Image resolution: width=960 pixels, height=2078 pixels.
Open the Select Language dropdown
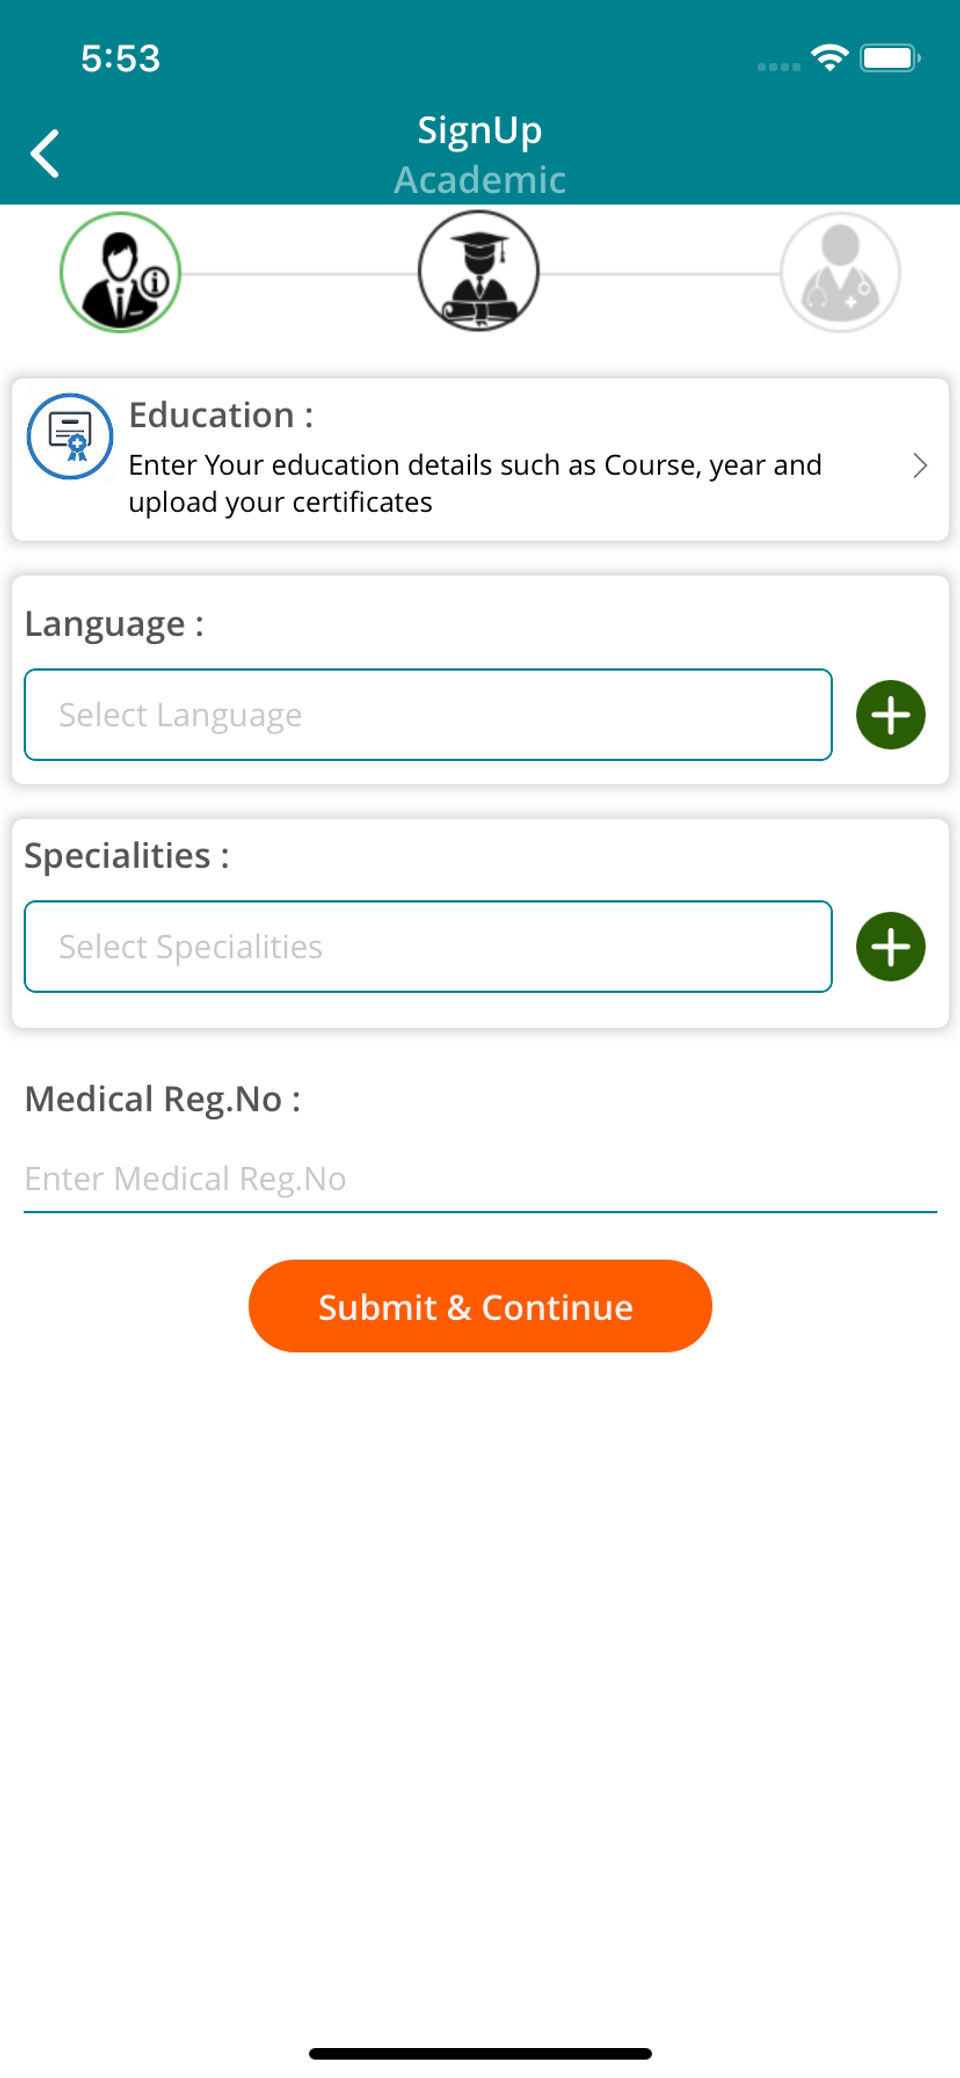coord(428,715)
